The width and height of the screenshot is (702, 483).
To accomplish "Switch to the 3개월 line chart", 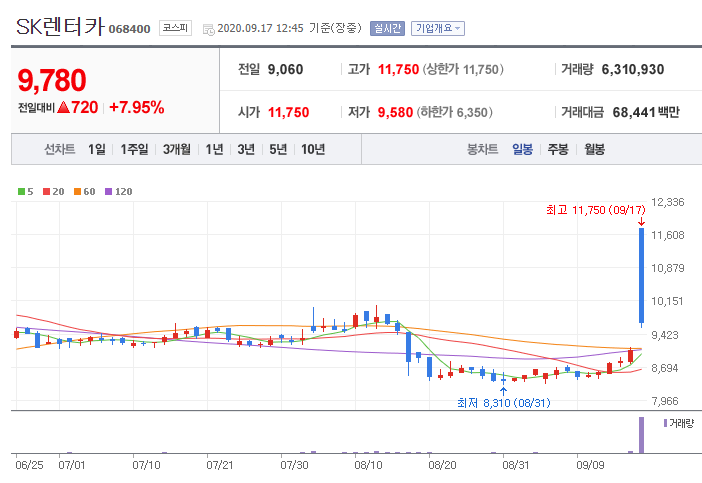I will point(177,149).
